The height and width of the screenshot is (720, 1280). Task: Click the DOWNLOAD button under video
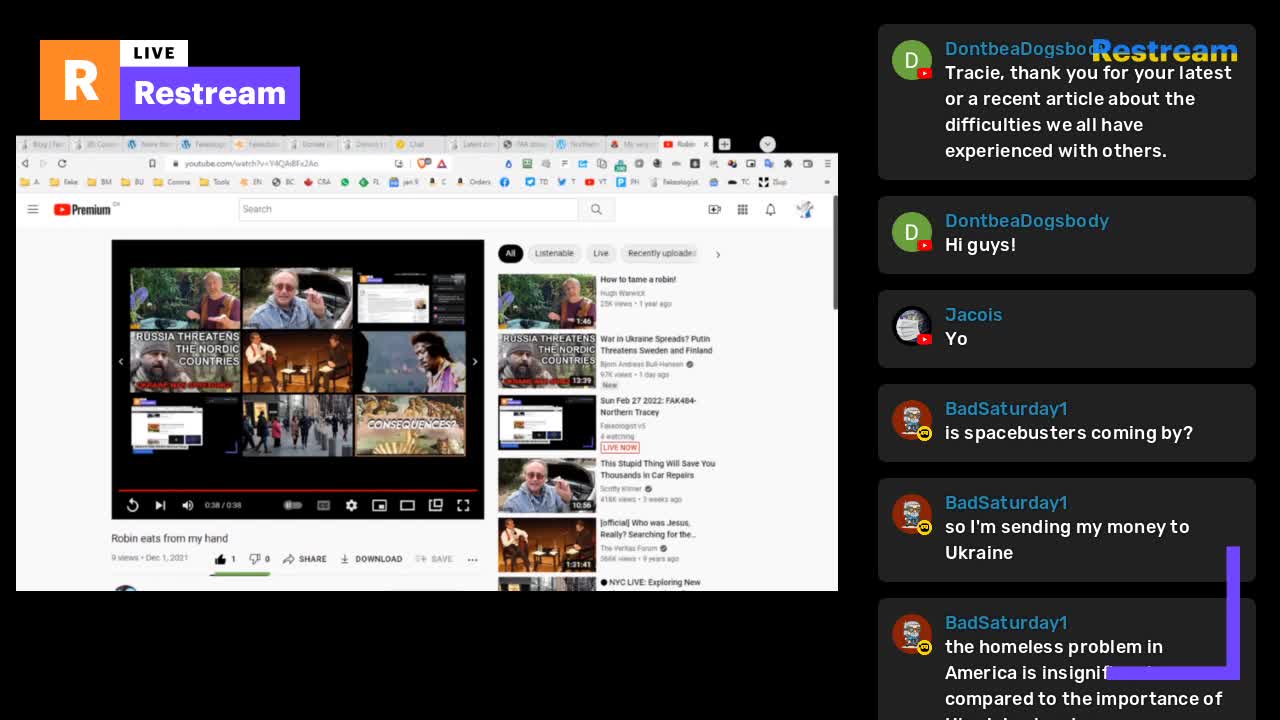pyautogui.click(x=371, y=559)
